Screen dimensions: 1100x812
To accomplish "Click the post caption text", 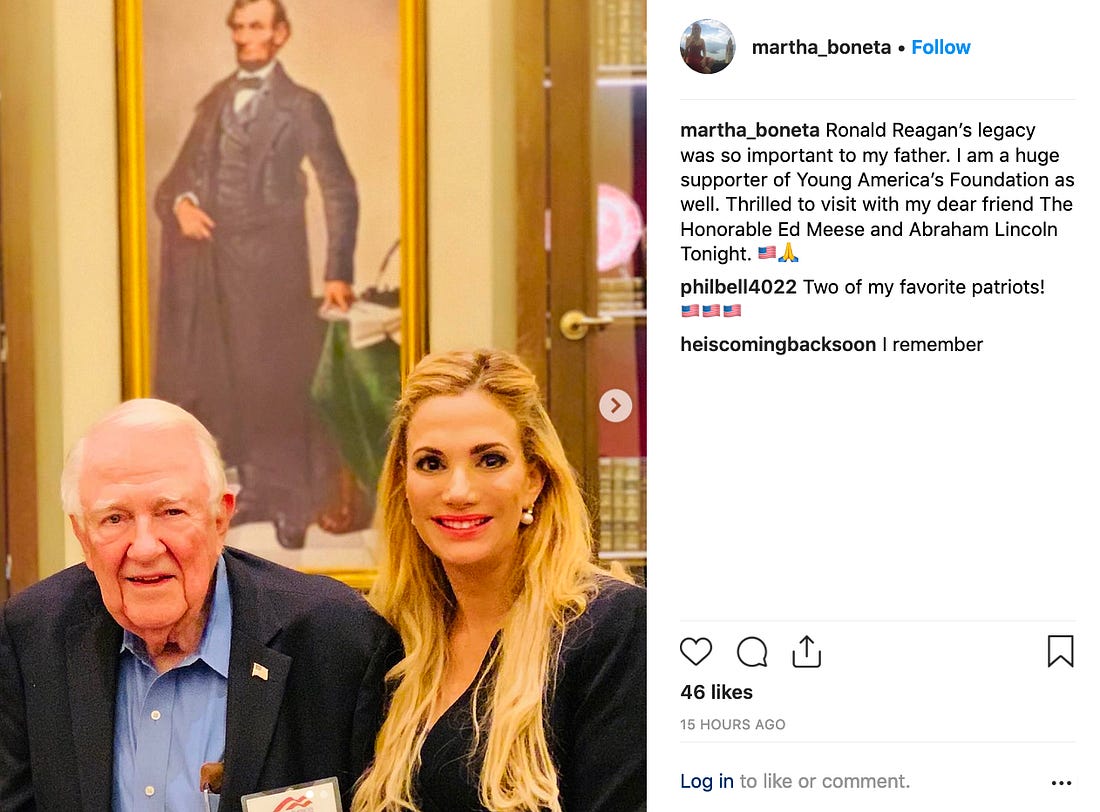I will pyautogui.click(x=877, y=192).
